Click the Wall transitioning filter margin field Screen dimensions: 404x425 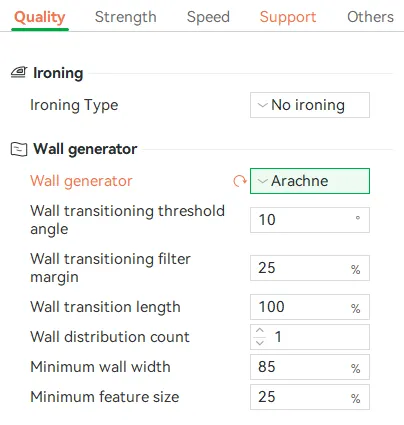[x=310, y=268]
